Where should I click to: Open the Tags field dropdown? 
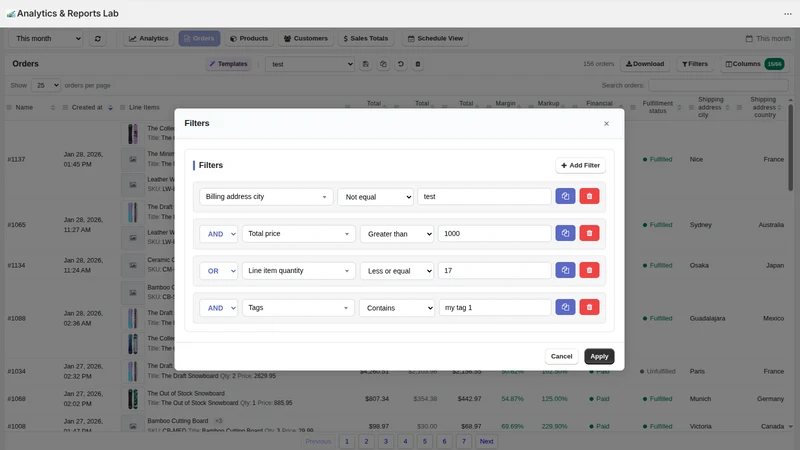tap(298, 308)
